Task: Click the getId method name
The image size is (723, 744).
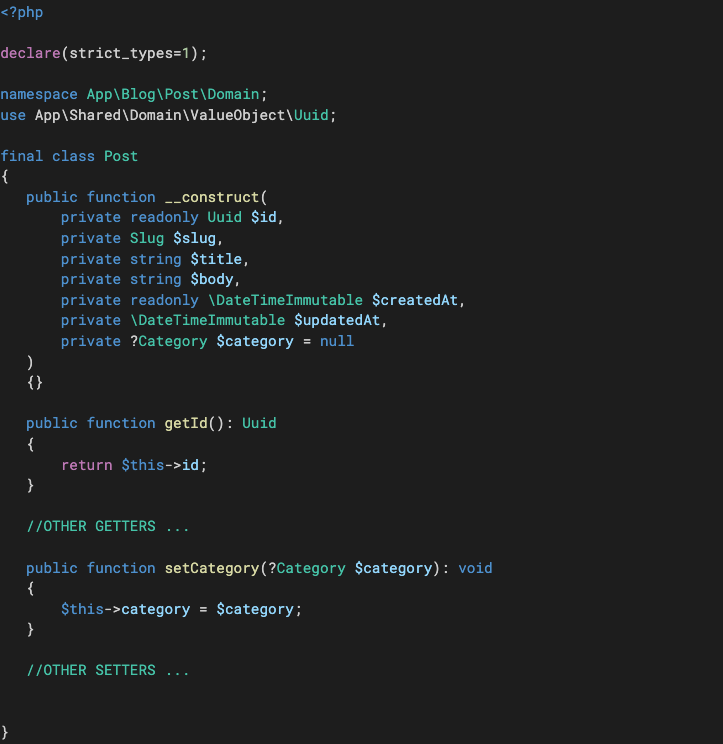Action: (x=186, y=423)
